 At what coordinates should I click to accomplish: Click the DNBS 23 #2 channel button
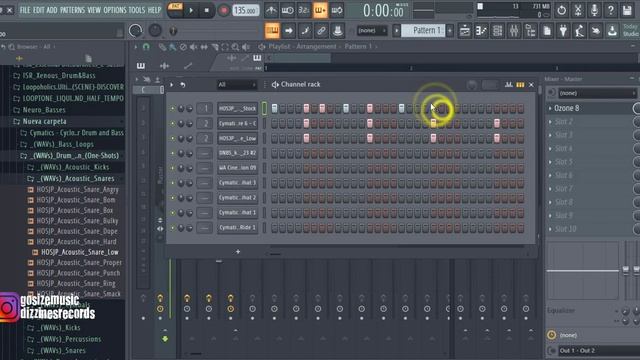(237, 153)
